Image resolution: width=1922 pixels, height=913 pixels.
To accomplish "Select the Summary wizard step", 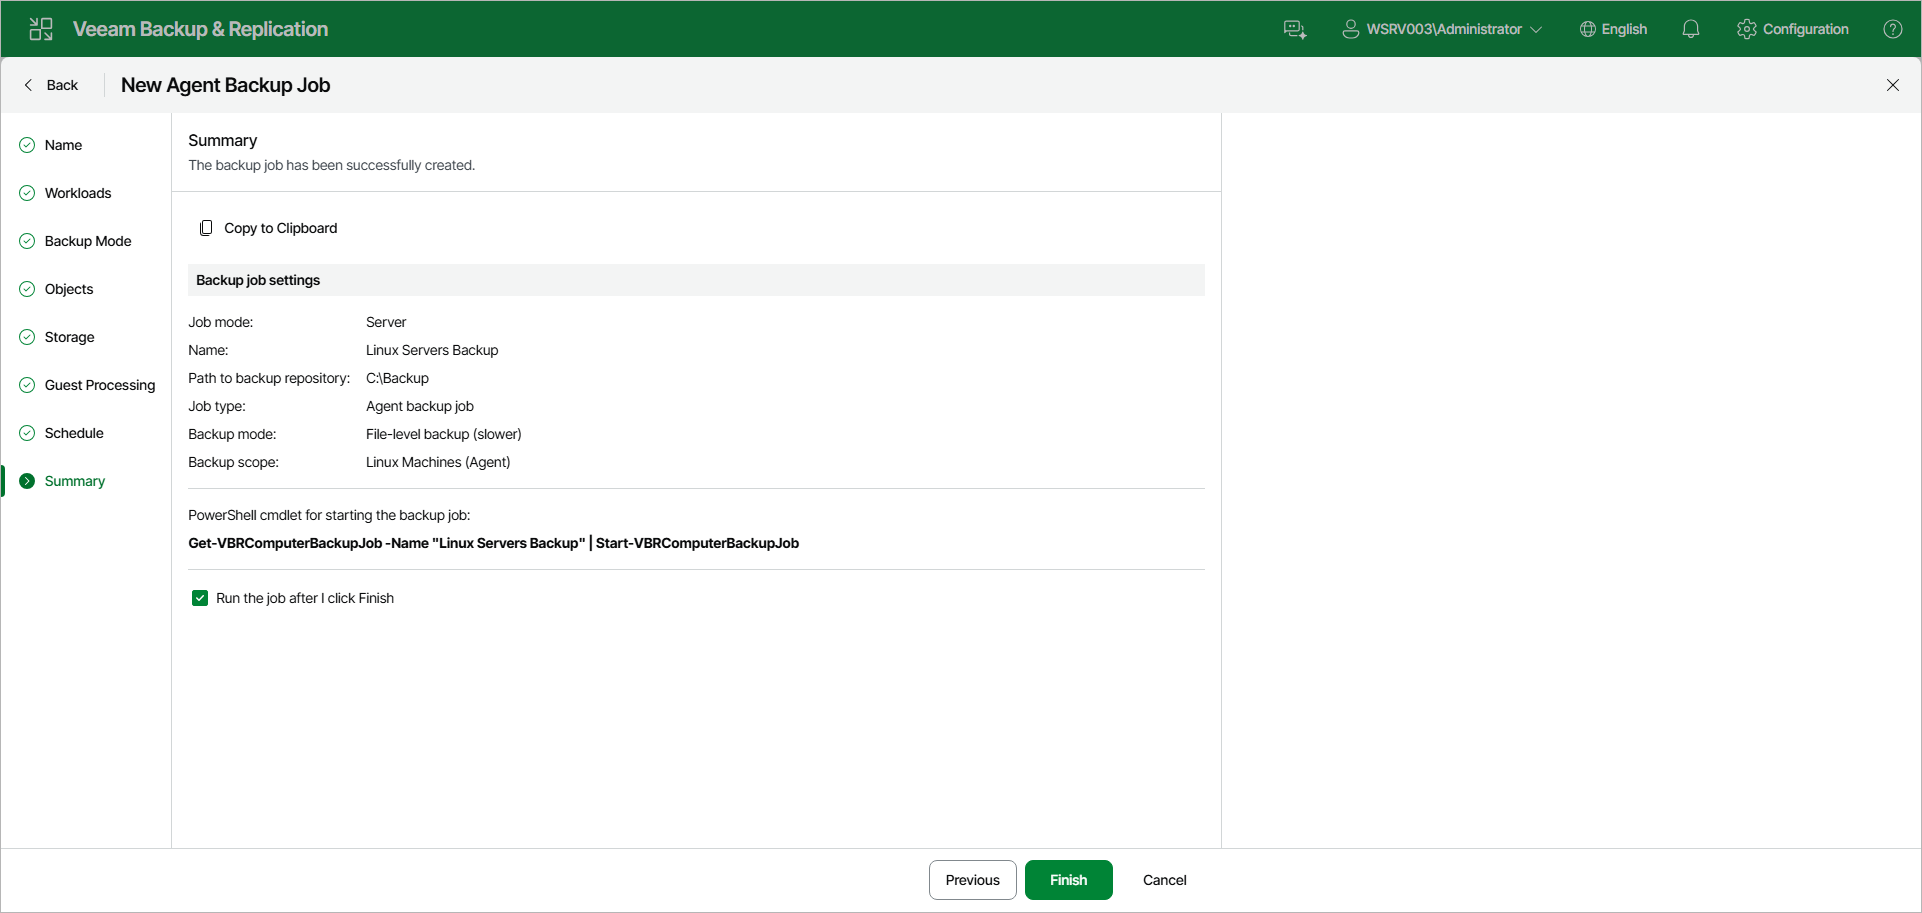I will pos(74,481).
